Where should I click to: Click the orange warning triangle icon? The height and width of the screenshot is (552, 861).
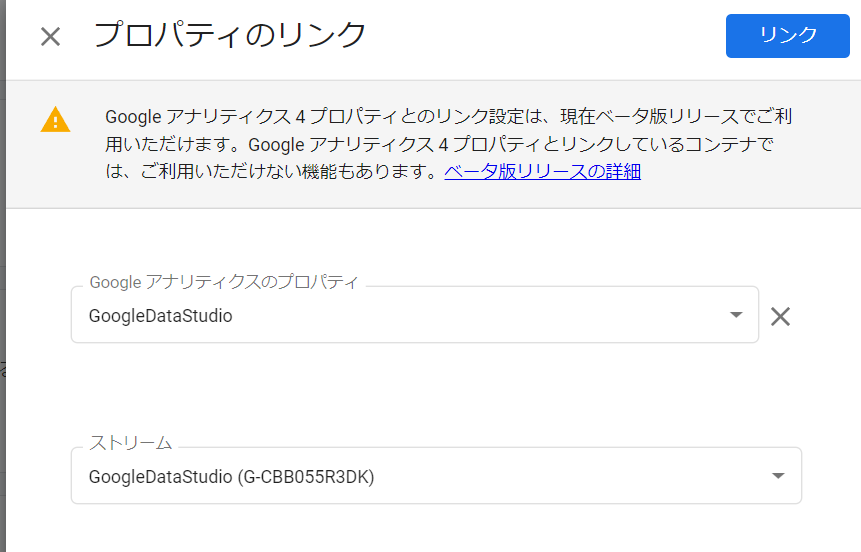tap(55, 119)
